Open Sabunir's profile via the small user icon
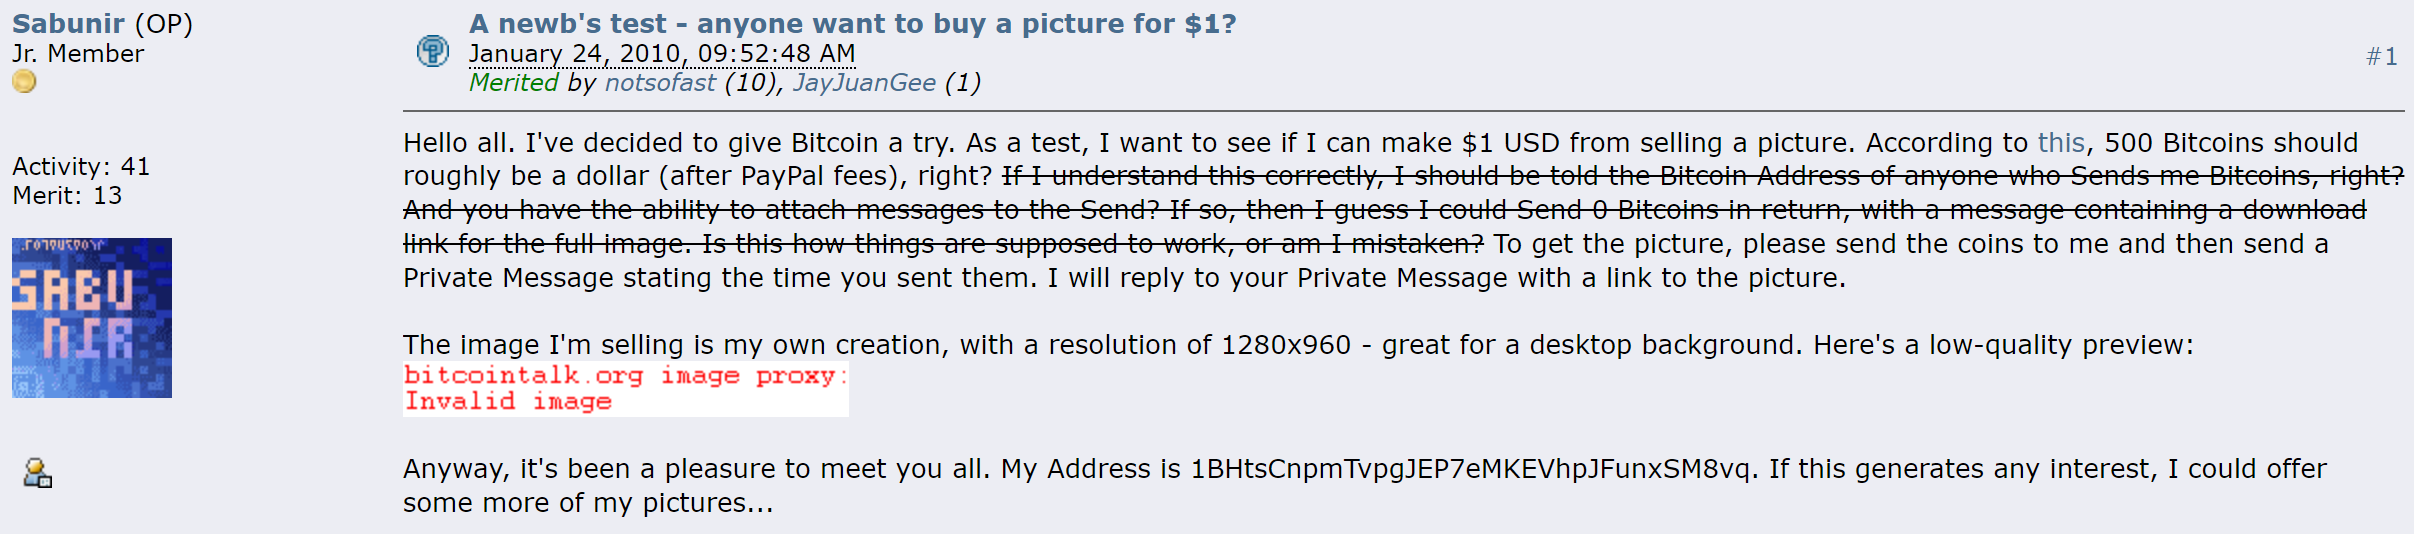Viewport: 2414px width, 534px height. [38, 473]
